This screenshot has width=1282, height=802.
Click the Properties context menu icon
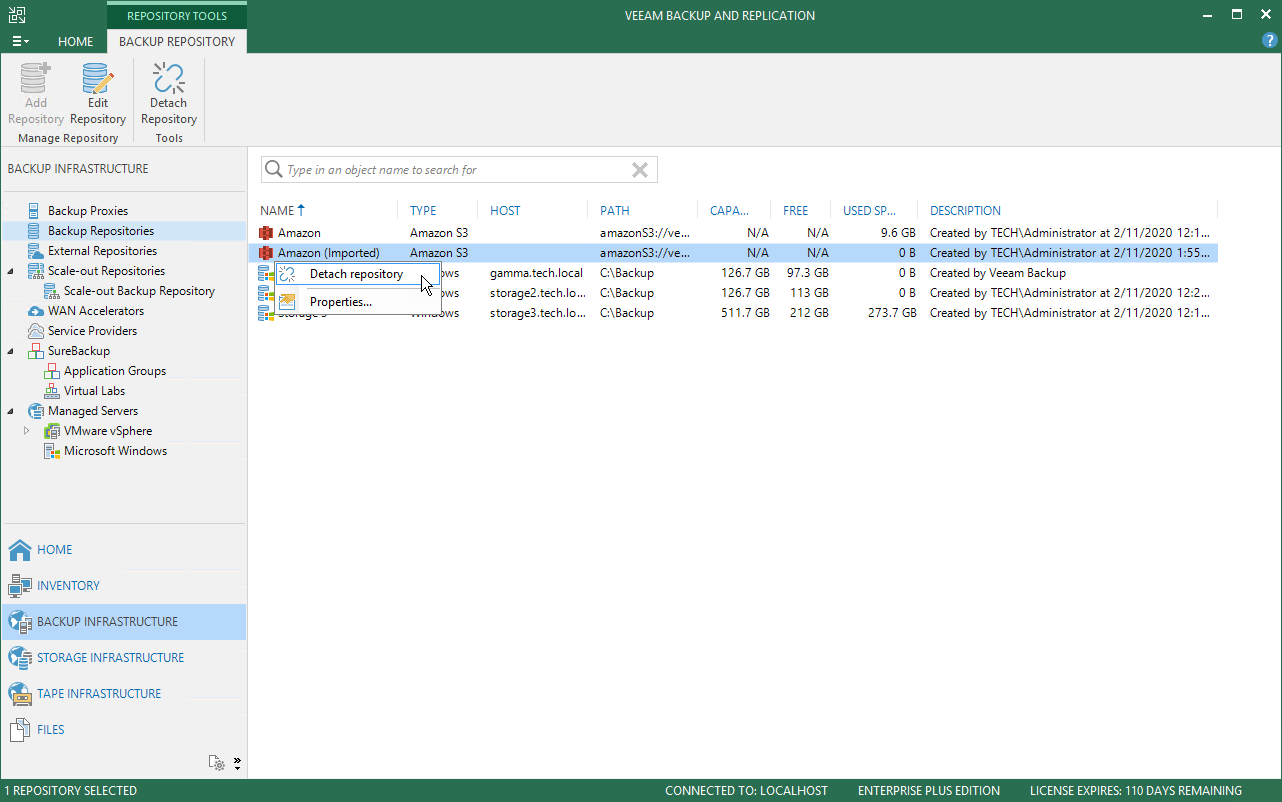(288, 302)
